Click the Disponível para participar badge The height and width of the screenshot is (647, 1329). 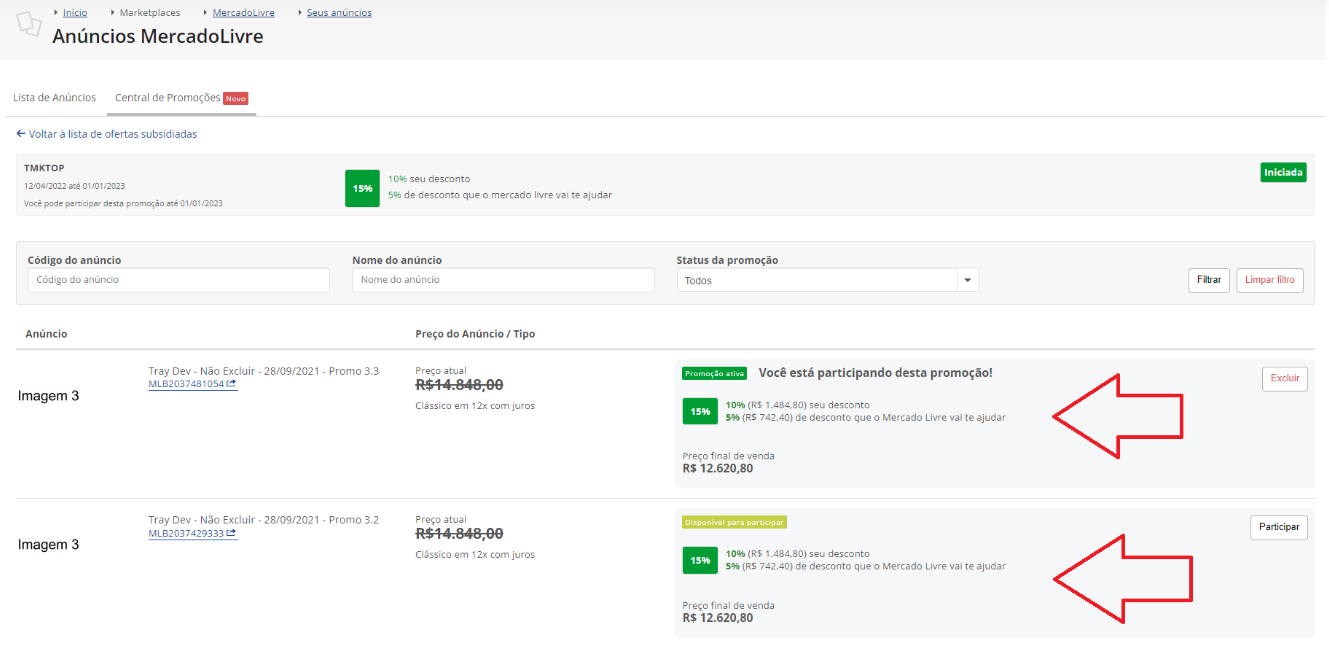735,522
